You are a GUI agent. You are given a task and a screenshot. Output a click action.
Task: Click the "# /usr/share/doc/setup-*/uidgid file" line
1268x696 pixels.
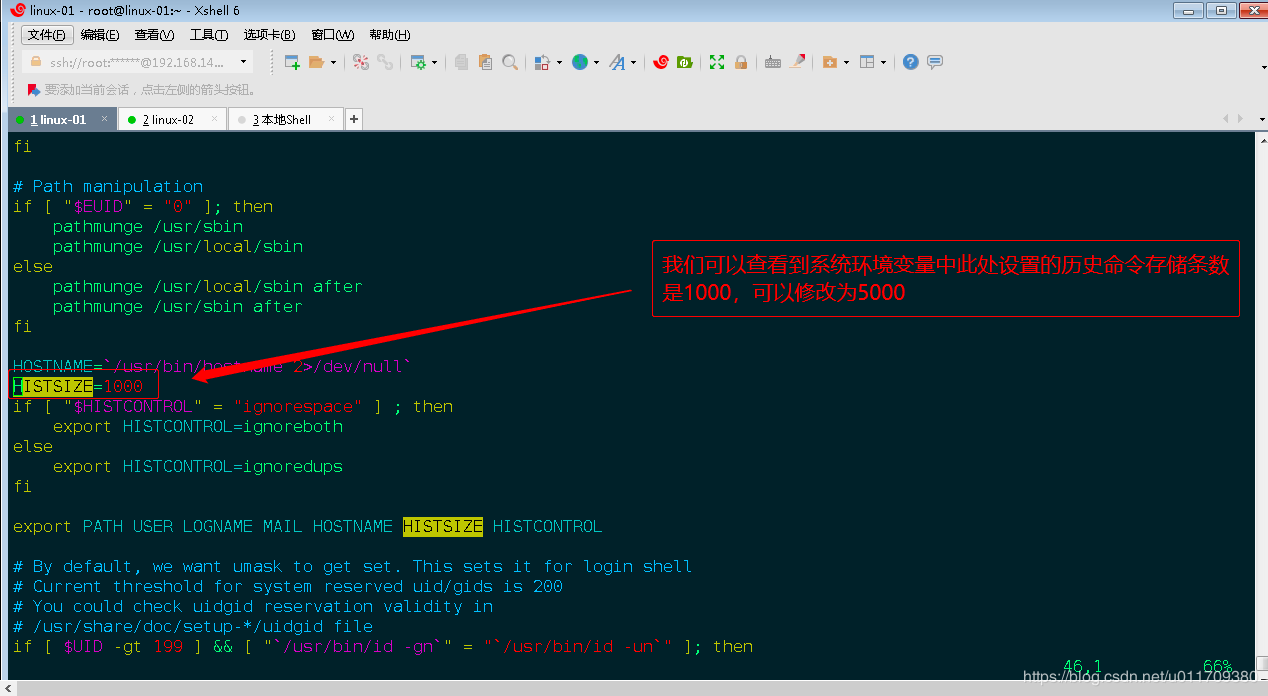(x=193, y=626)
